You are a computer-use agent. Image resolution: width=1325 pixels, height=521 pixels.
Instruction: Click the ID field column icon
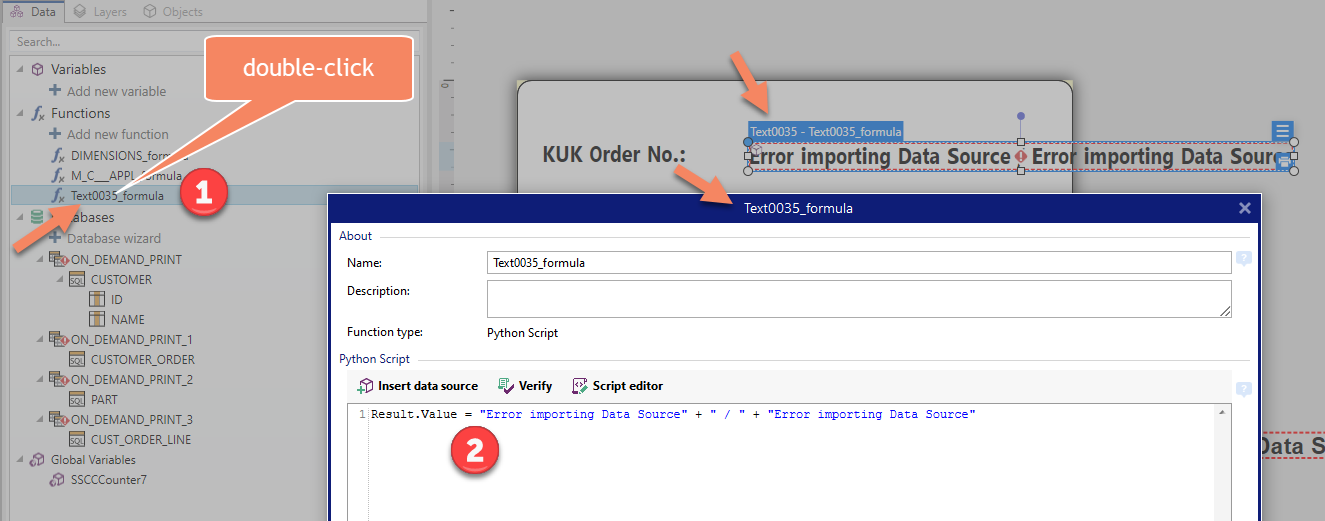[97, 299]
